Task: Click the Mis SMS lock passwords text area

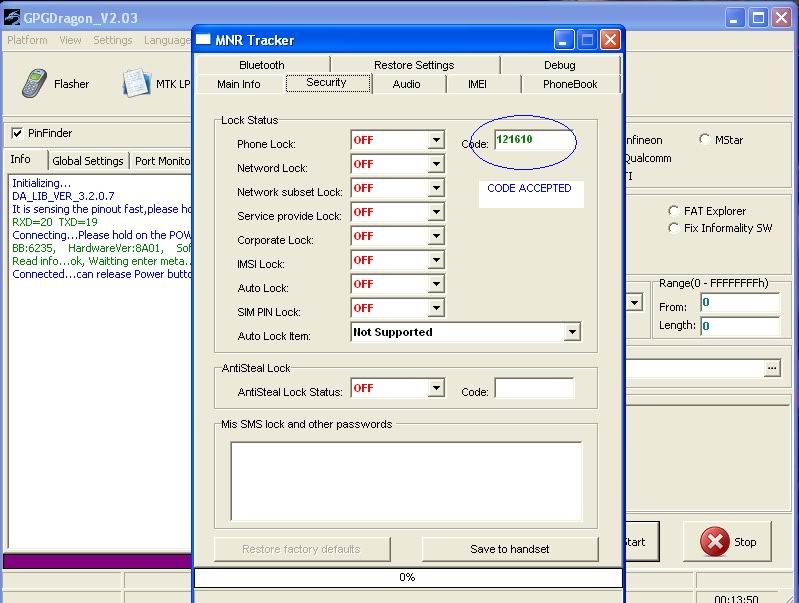Action: tap(406, 481)
